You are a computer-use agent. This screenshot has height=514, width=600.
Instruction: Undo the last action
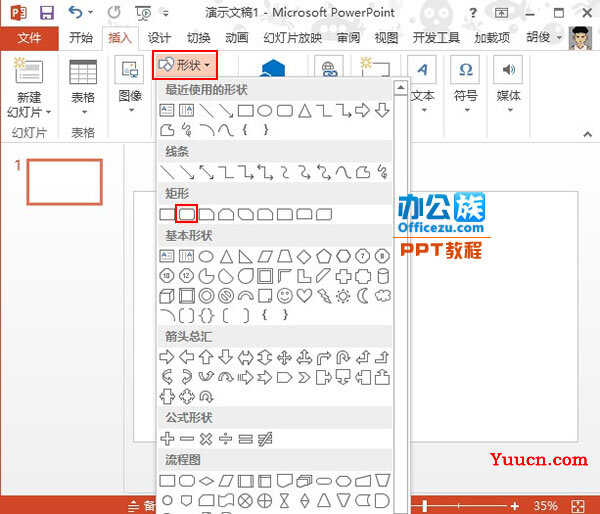click(x=75, y=13)
